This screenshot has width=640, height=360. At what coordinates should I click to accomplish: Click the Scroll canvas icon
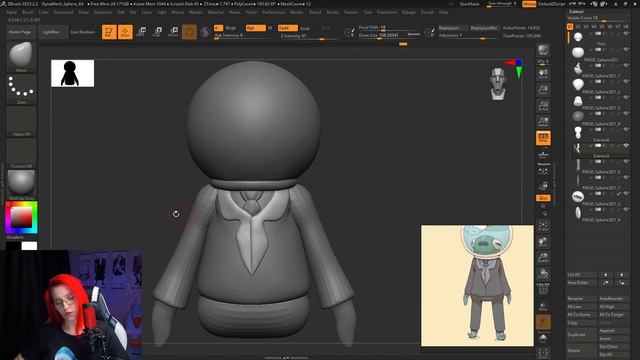click(543, 74)
